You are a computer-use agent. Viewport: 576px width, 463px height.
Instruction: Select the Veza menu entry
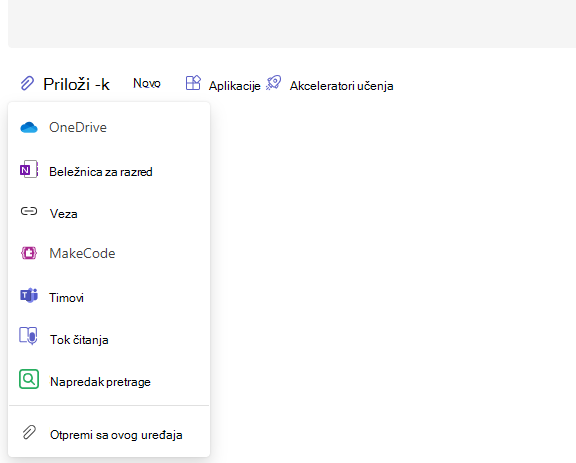pyautogui.click(x=109, y=213)
